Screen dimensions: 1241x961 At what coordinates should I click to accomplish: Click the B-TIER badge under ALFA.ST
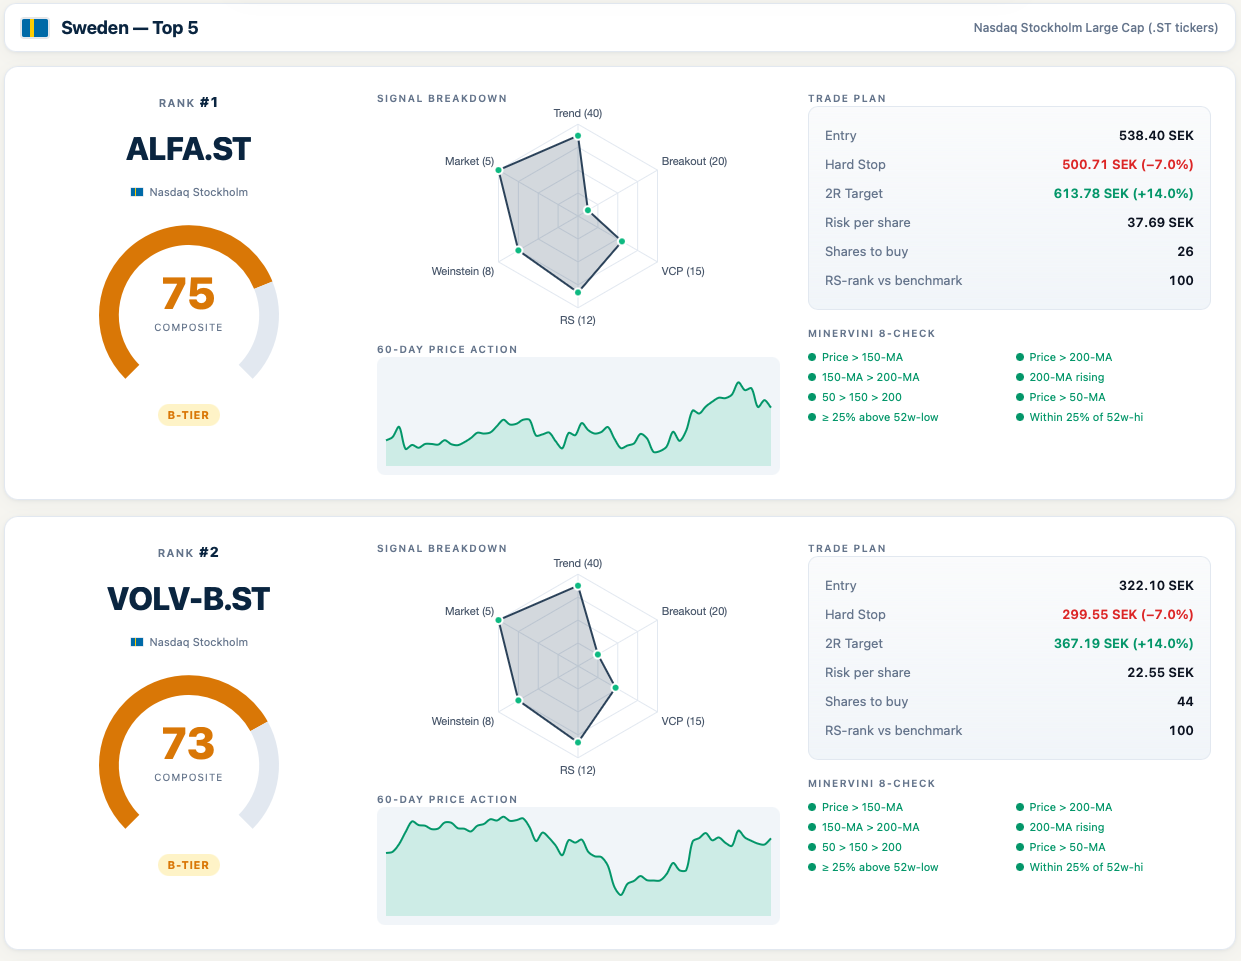[188, 414]
